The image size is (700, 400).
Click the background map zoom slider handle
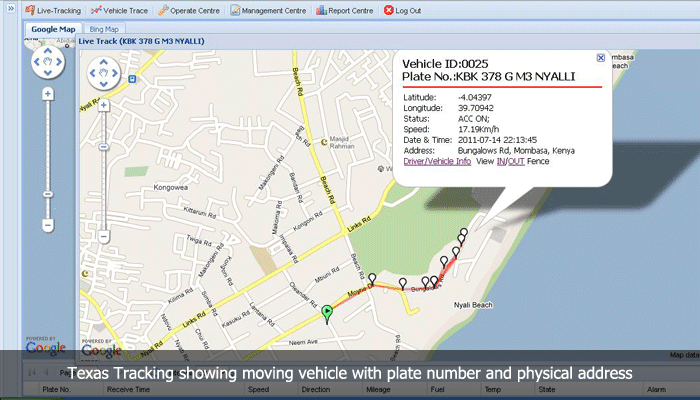coord(48,194)
